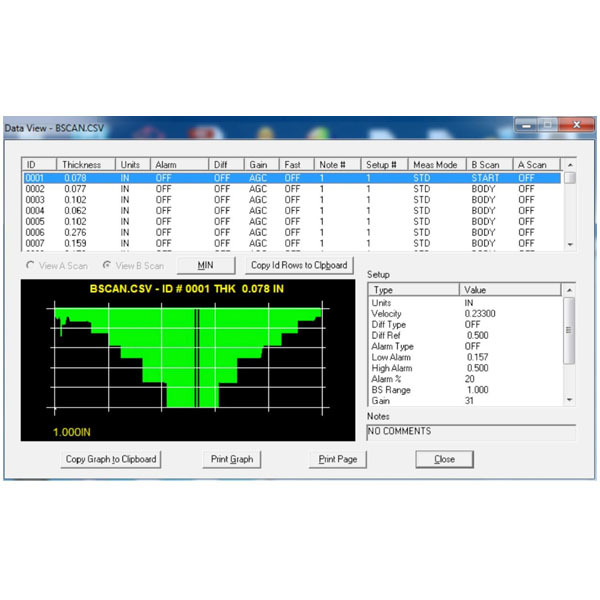Click the Meas Mode column header
Viewport: 600px width, 600px height.
pos(435,164)
